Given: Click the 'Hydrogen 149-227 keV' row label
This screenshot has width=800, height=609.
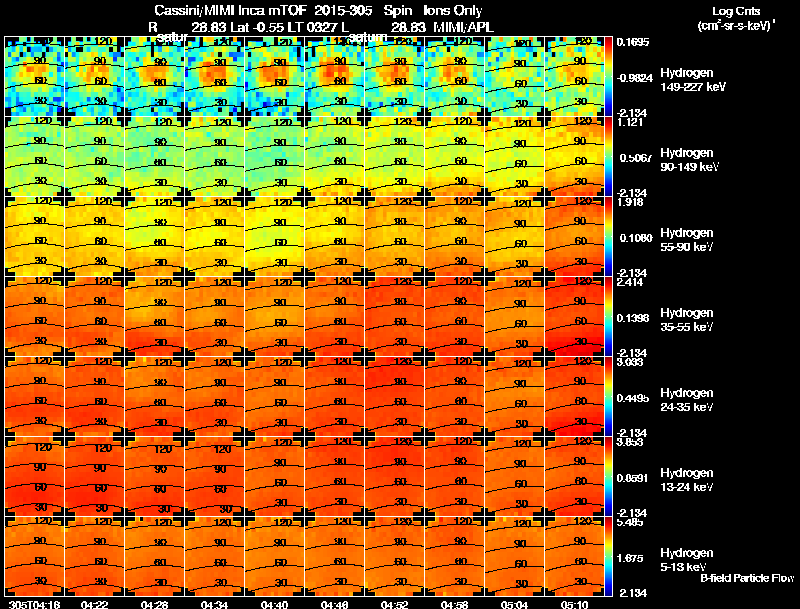Looking at the screenshot, I should pos(693,80).
